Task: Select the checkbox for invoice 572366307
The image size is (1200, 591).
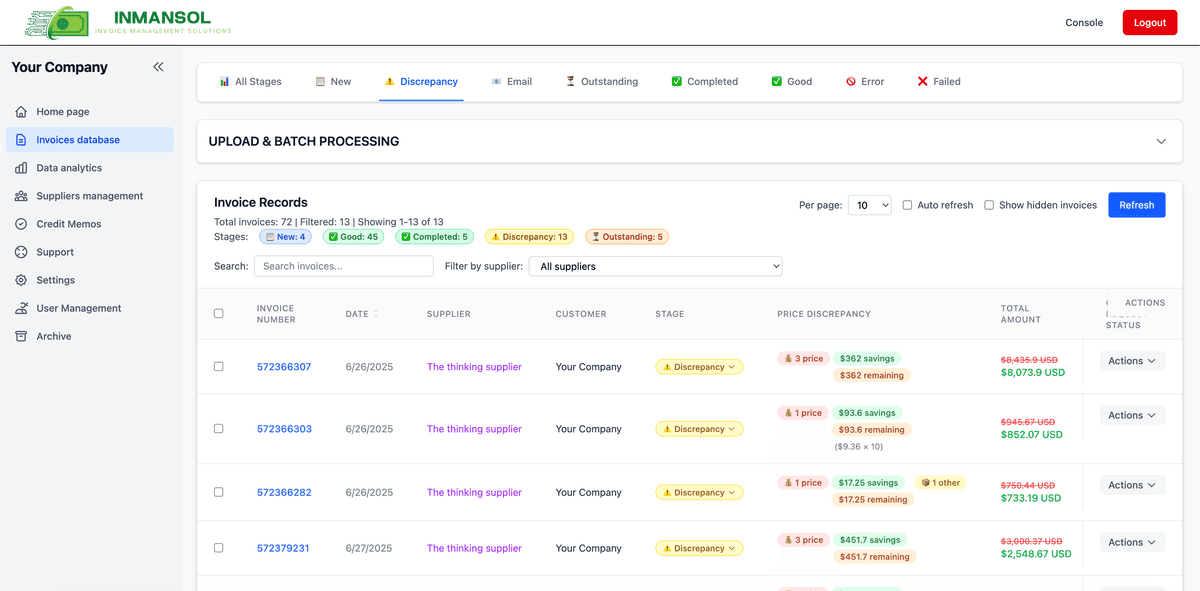Action: (x=219, y=366)
